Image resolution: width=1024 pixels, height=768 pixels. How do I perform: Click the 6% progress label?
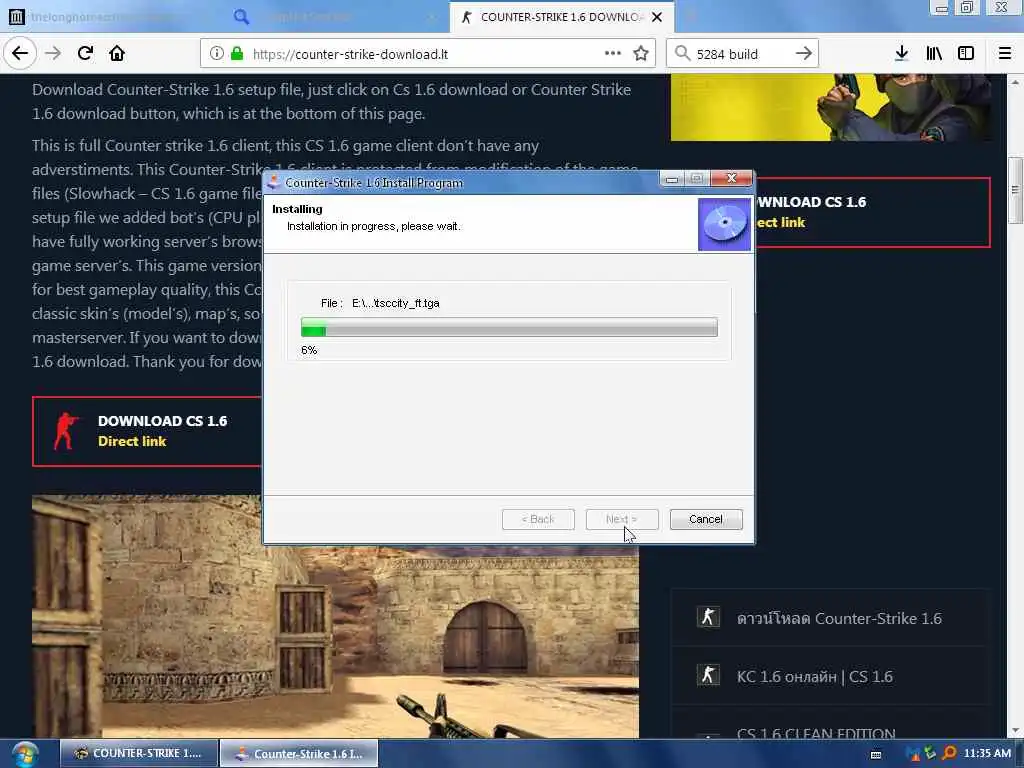[309, 350]
